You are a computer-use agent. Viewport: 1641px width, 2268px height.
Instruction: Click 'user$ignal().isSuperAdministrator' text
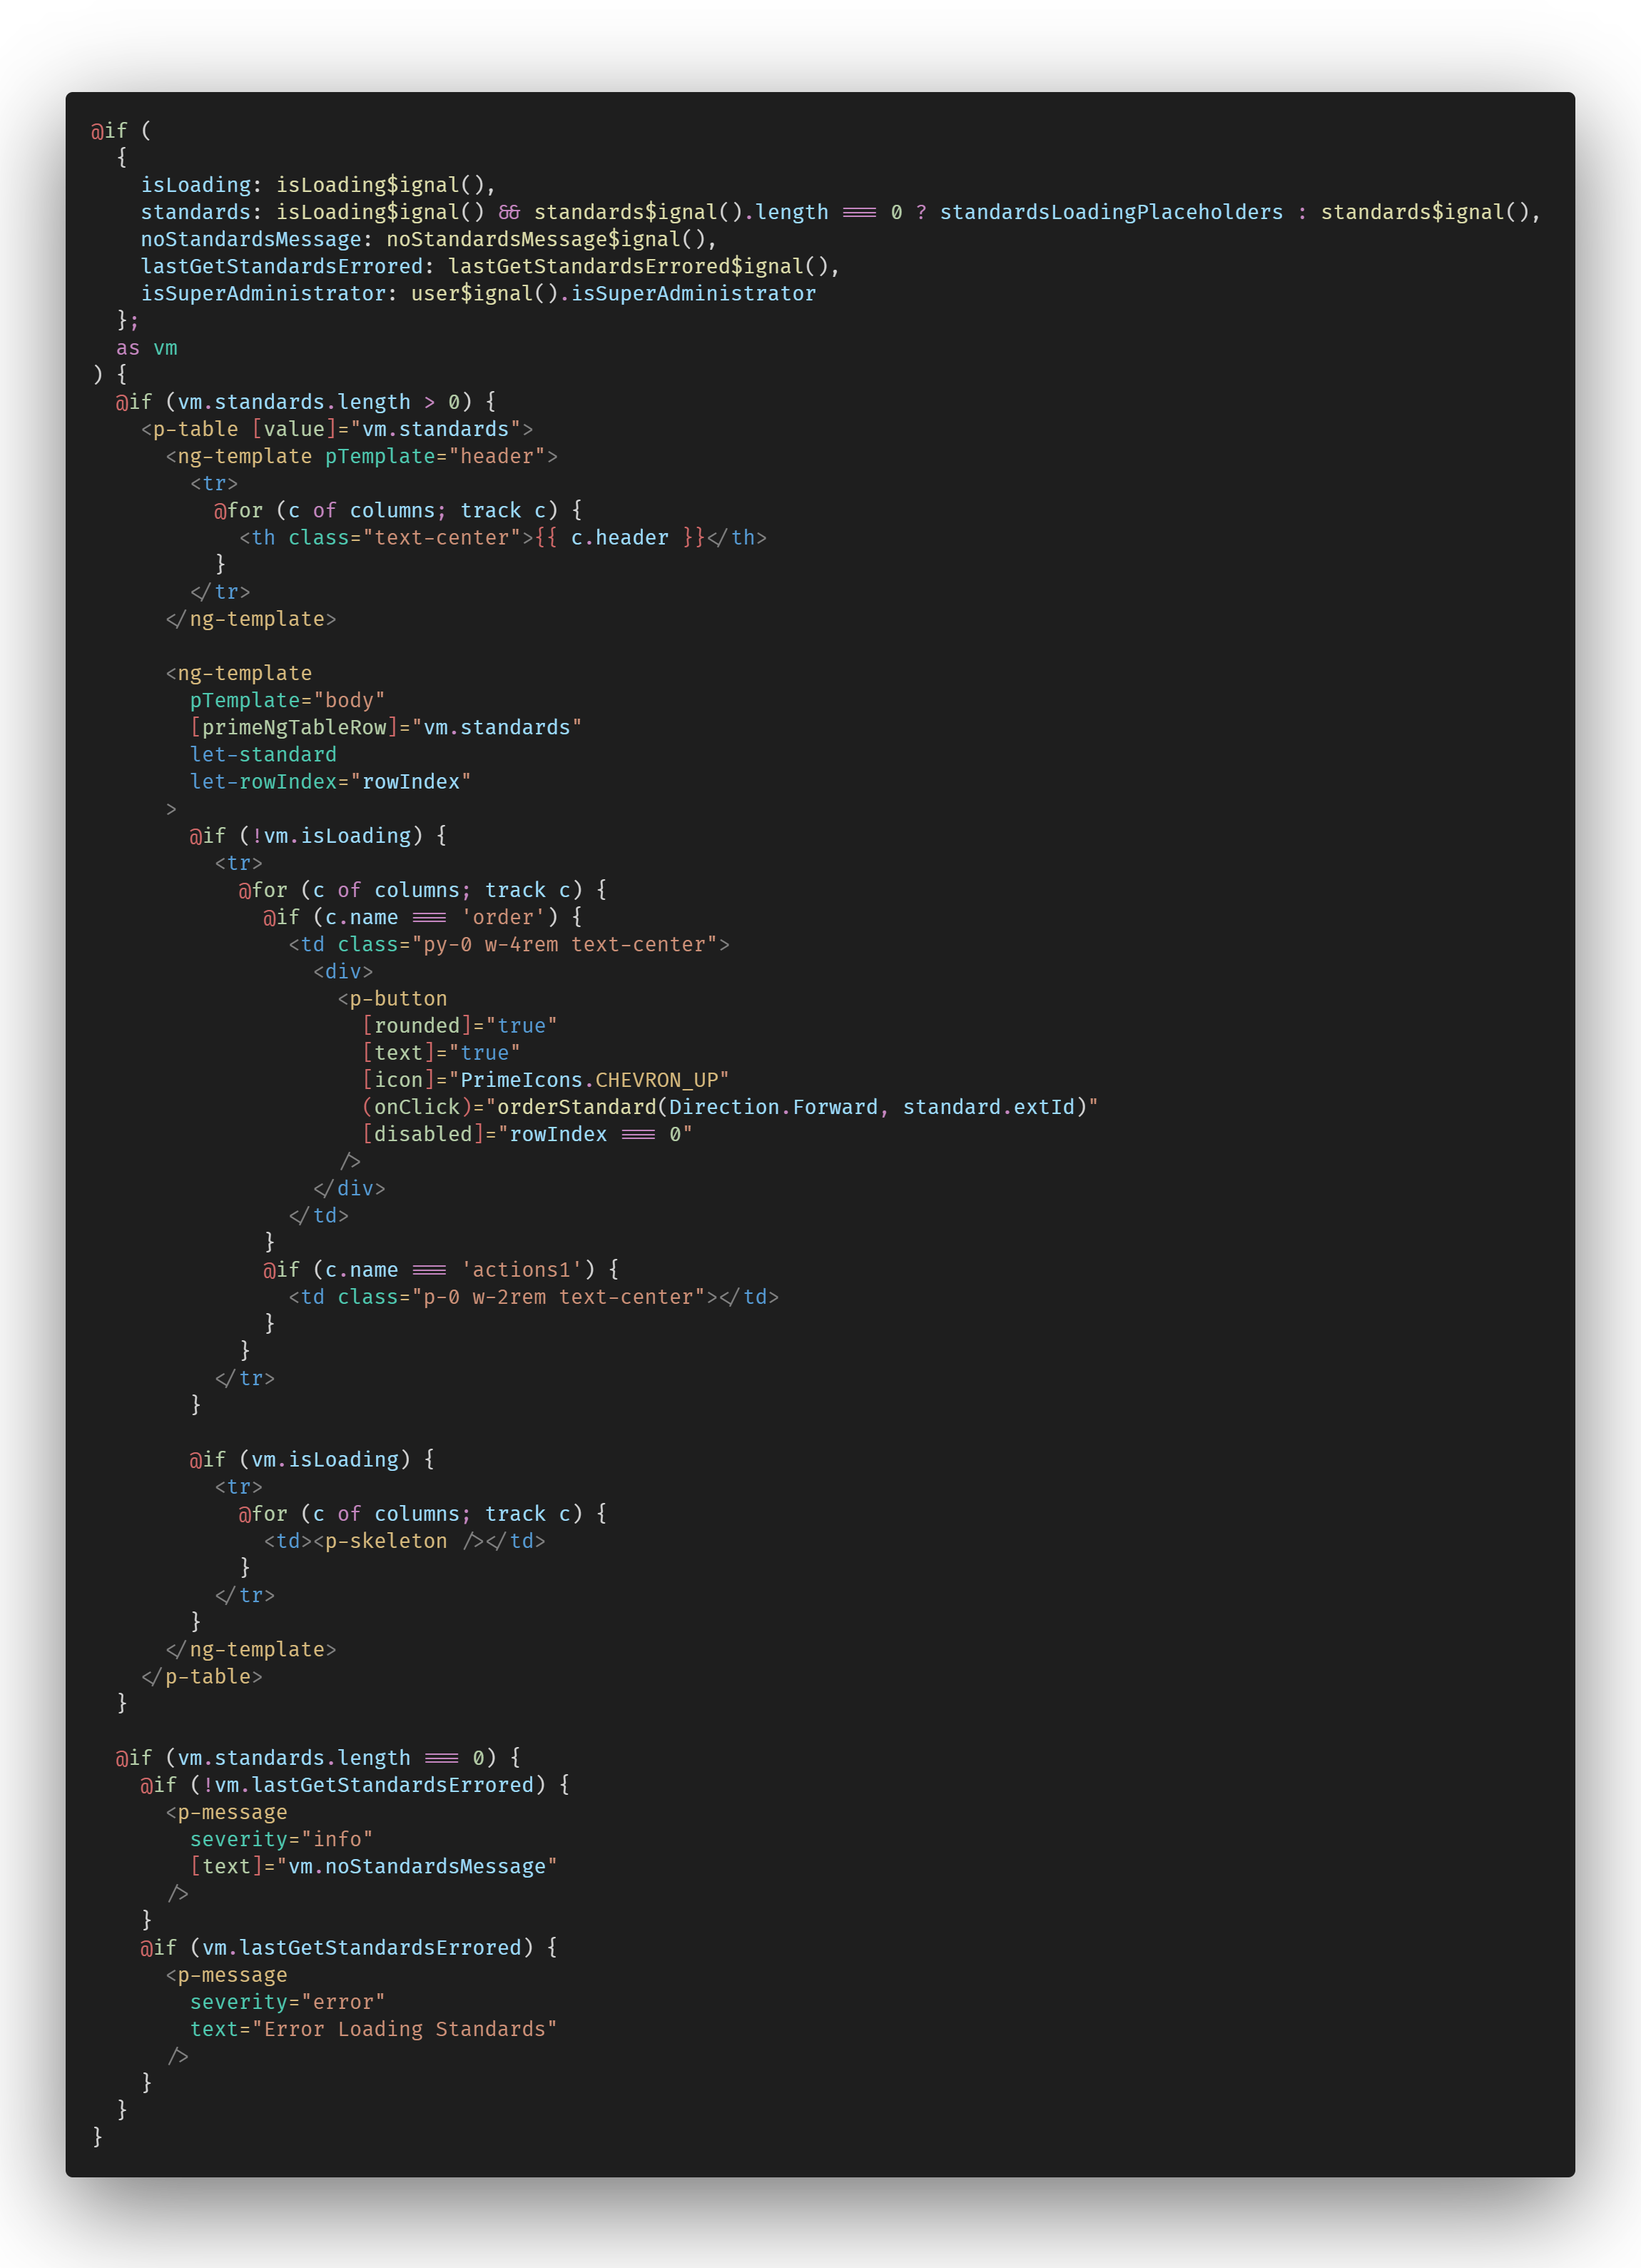(x=613, y=293)
